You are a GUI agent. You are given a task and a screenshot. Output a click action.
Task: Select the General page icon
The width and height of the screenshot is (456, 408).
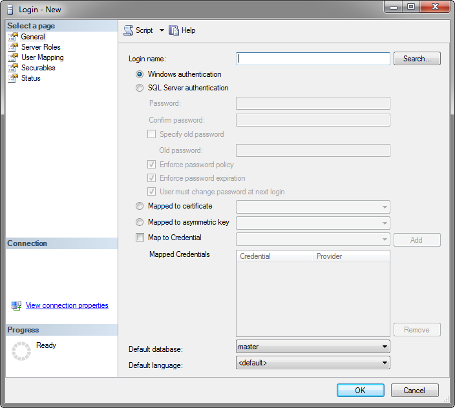[x=13, y=37]
